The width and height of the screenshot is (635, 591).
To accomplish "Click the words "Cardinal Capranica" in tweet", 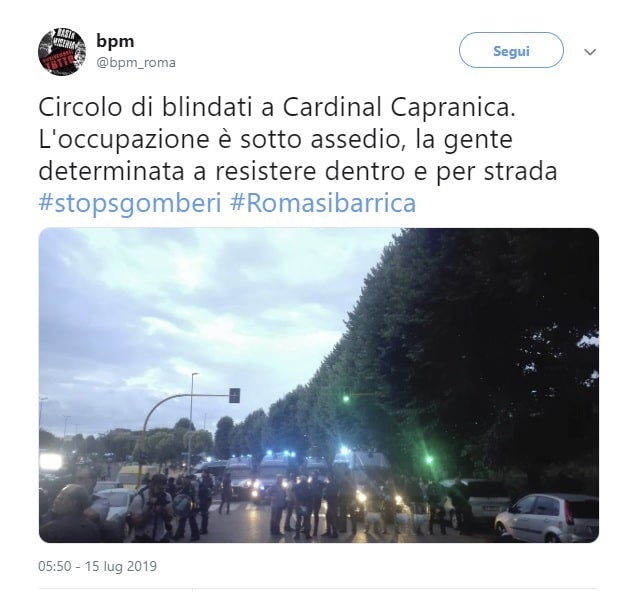I will coord(399,107).
